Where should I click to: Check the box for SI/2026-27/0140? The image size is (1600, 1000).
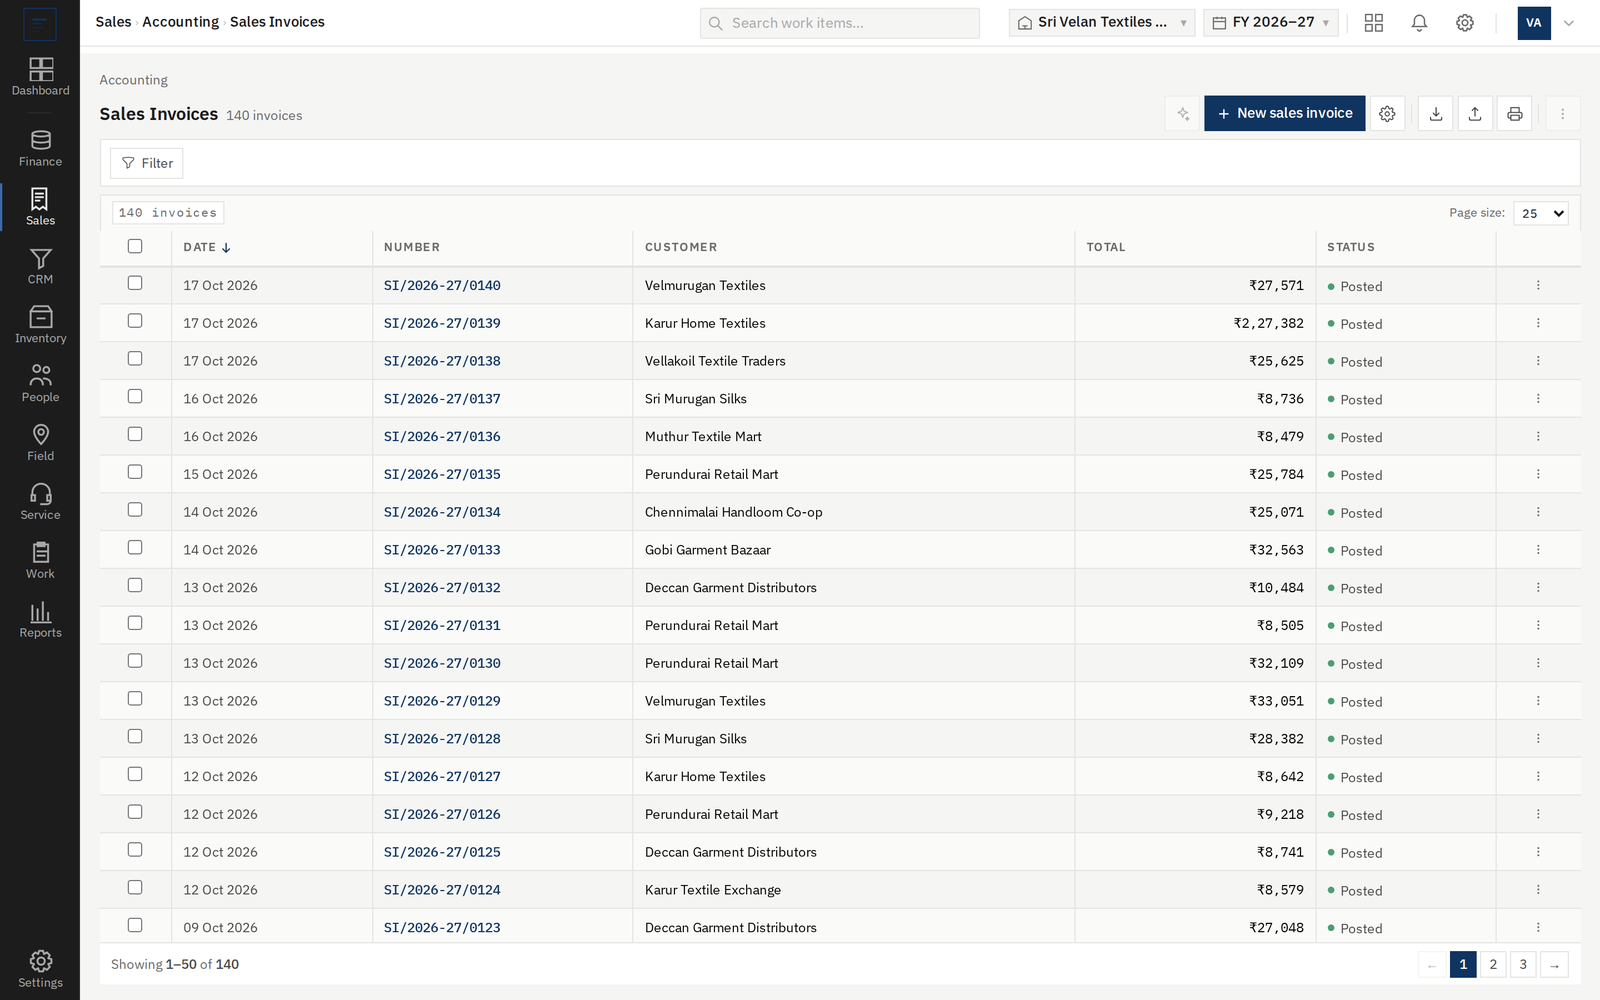click(x=135, y=283)
